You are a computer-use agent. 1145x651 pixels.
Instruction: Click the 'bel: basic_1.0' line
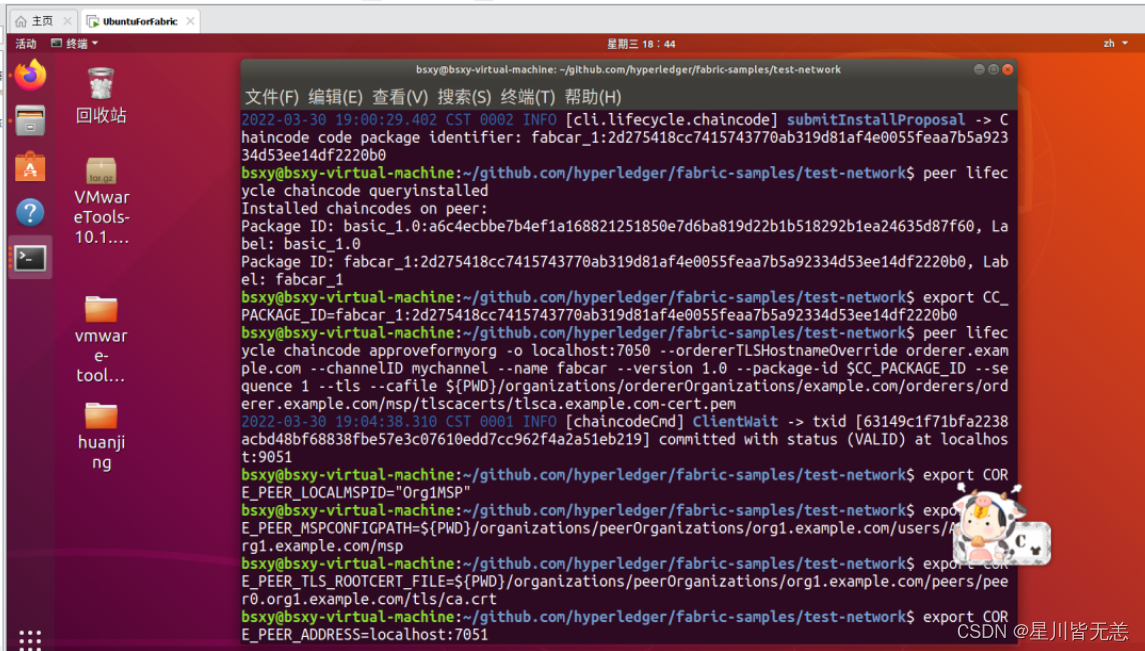point(301,244)
